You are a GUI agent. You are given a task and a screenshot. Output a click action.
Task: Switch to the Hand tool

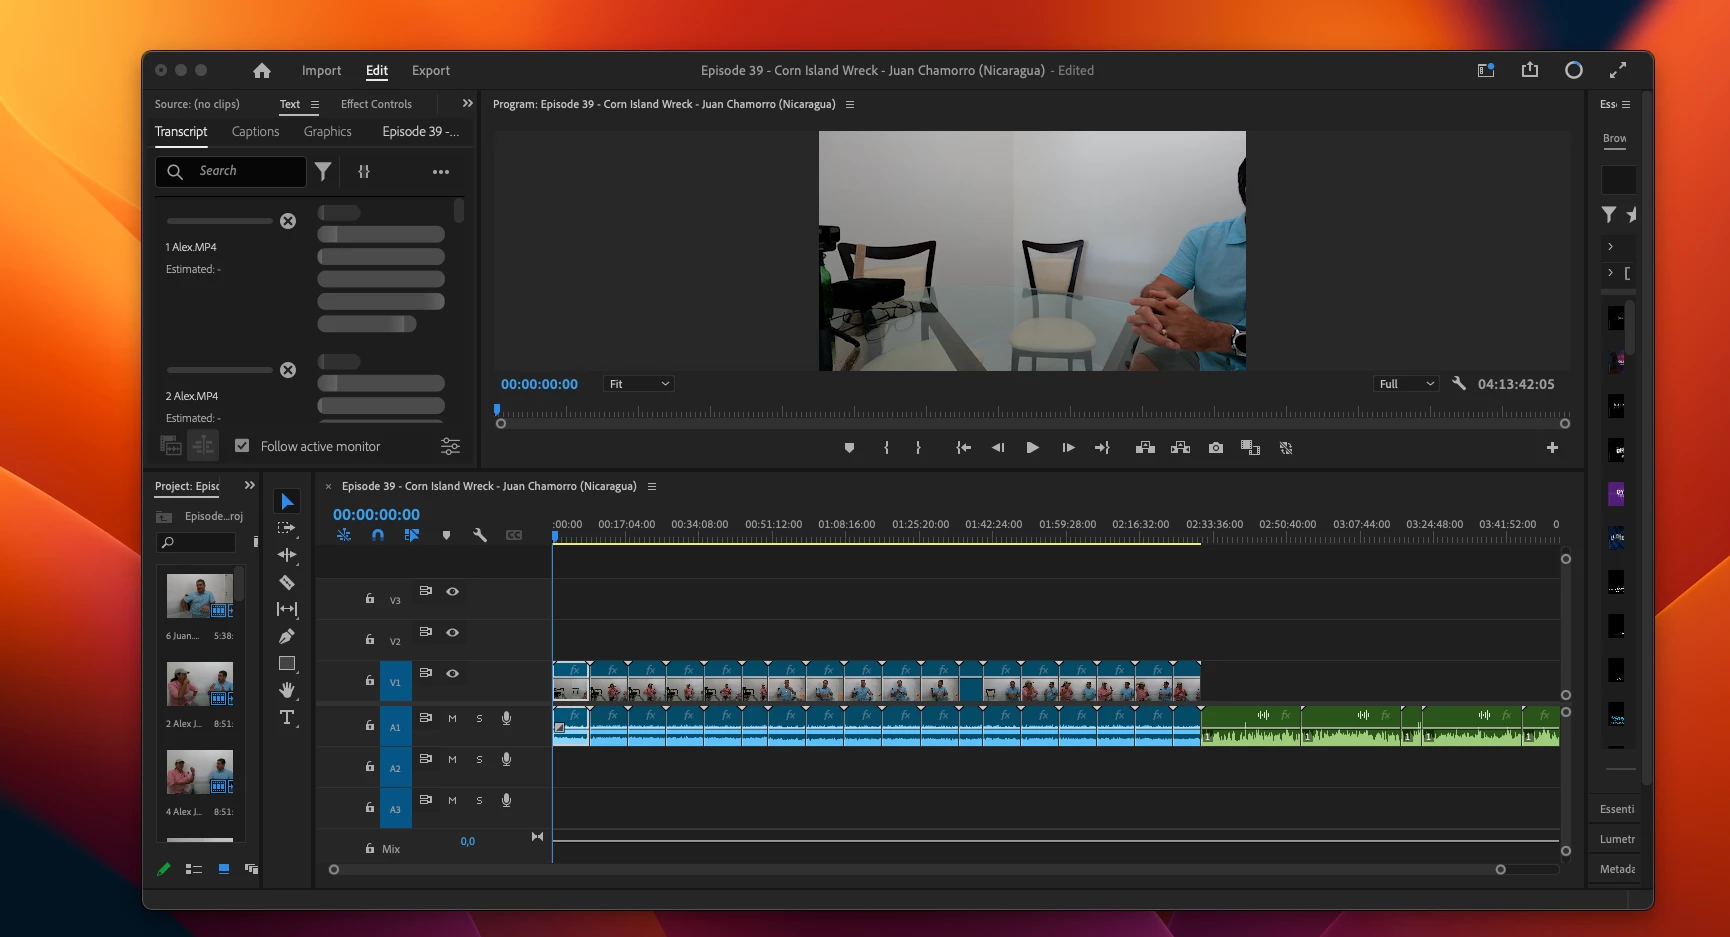(x=287, y=690)
